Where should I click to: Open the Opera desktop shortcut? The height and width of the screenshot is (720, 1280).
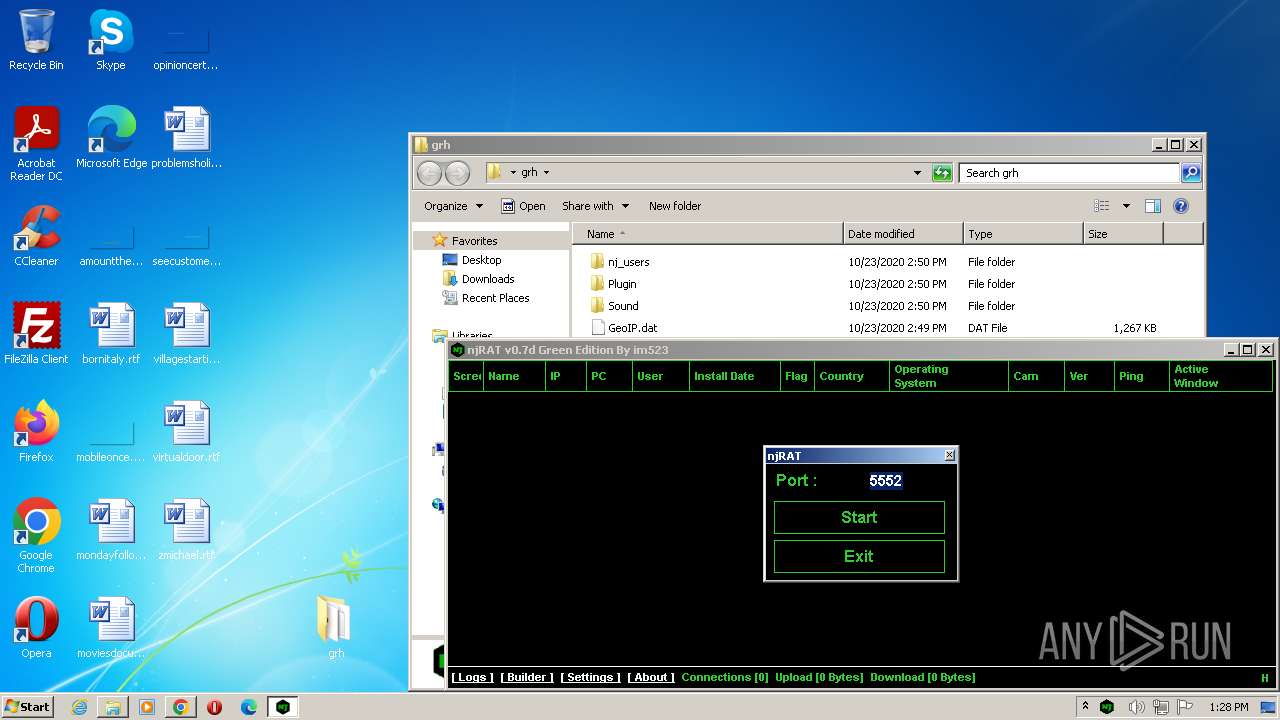tap(36, 628)
